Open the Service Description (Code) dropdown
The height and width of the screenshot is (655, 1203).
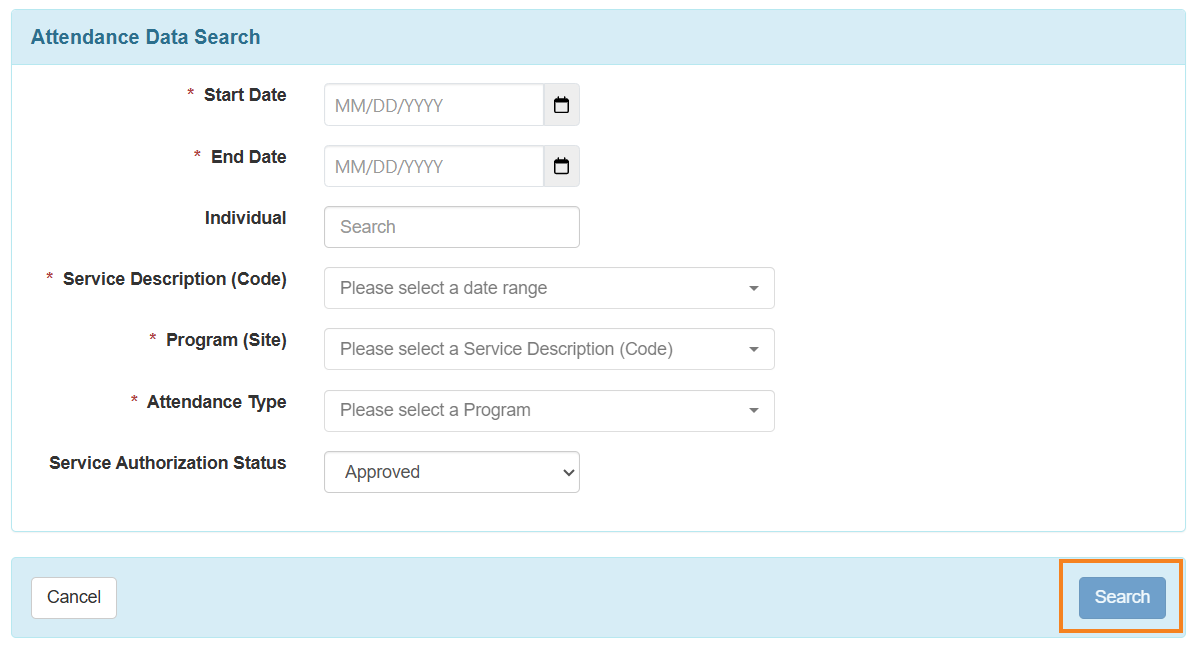549,288
